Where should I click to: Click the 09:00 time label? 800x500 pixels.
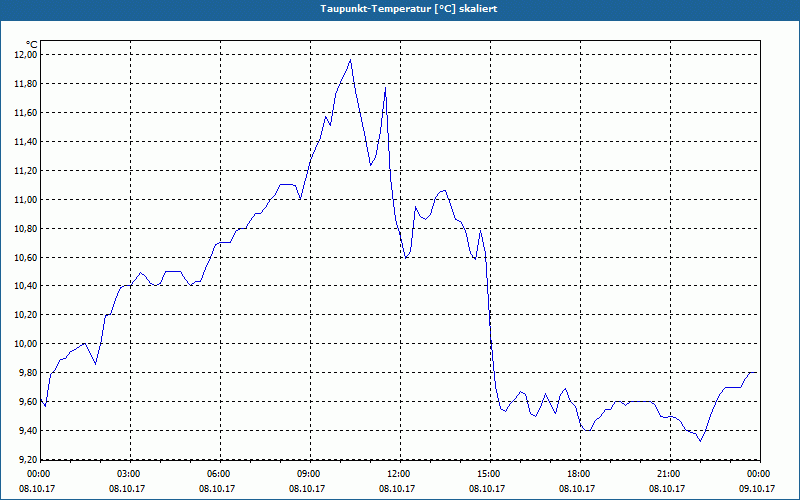[310, 474]
